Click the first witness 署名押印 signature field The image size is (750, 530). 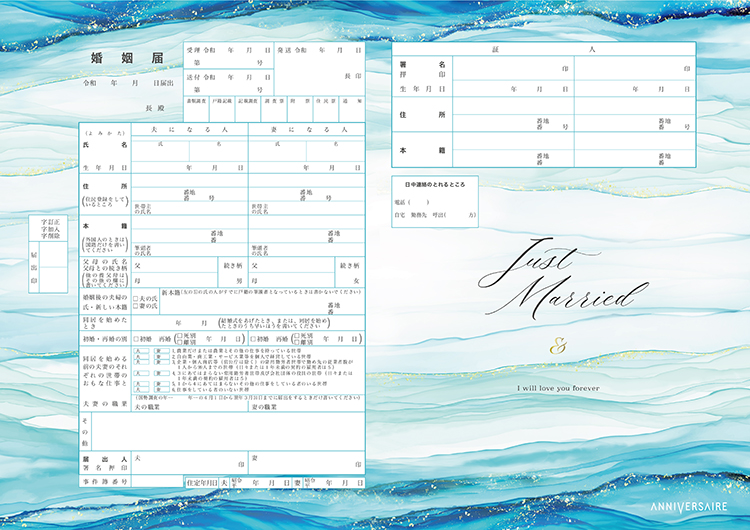tap(513, 68)
